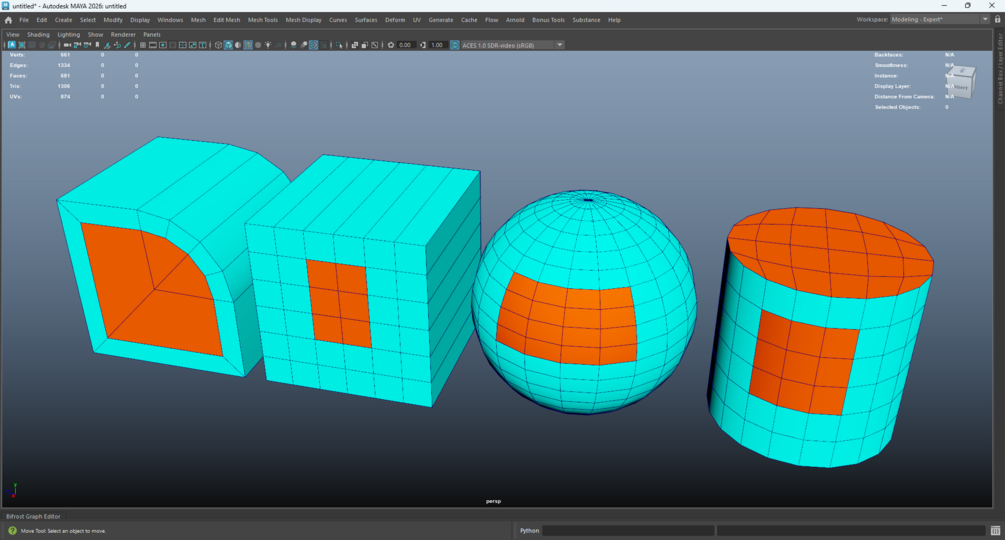Viewport: 1005px width, 540px height.
Task: Lock the workspace with the padlock icon
Action: (x=997, y=19)
